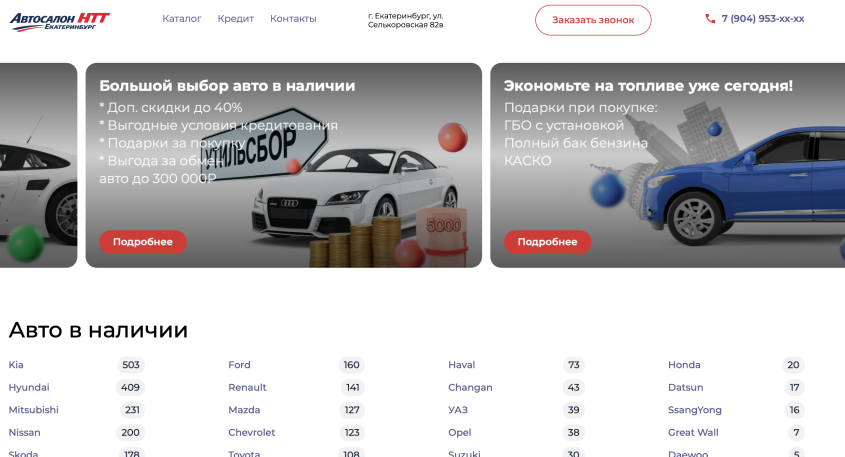
Task: Open the Mazda brand link
Action: coord(244,410)
